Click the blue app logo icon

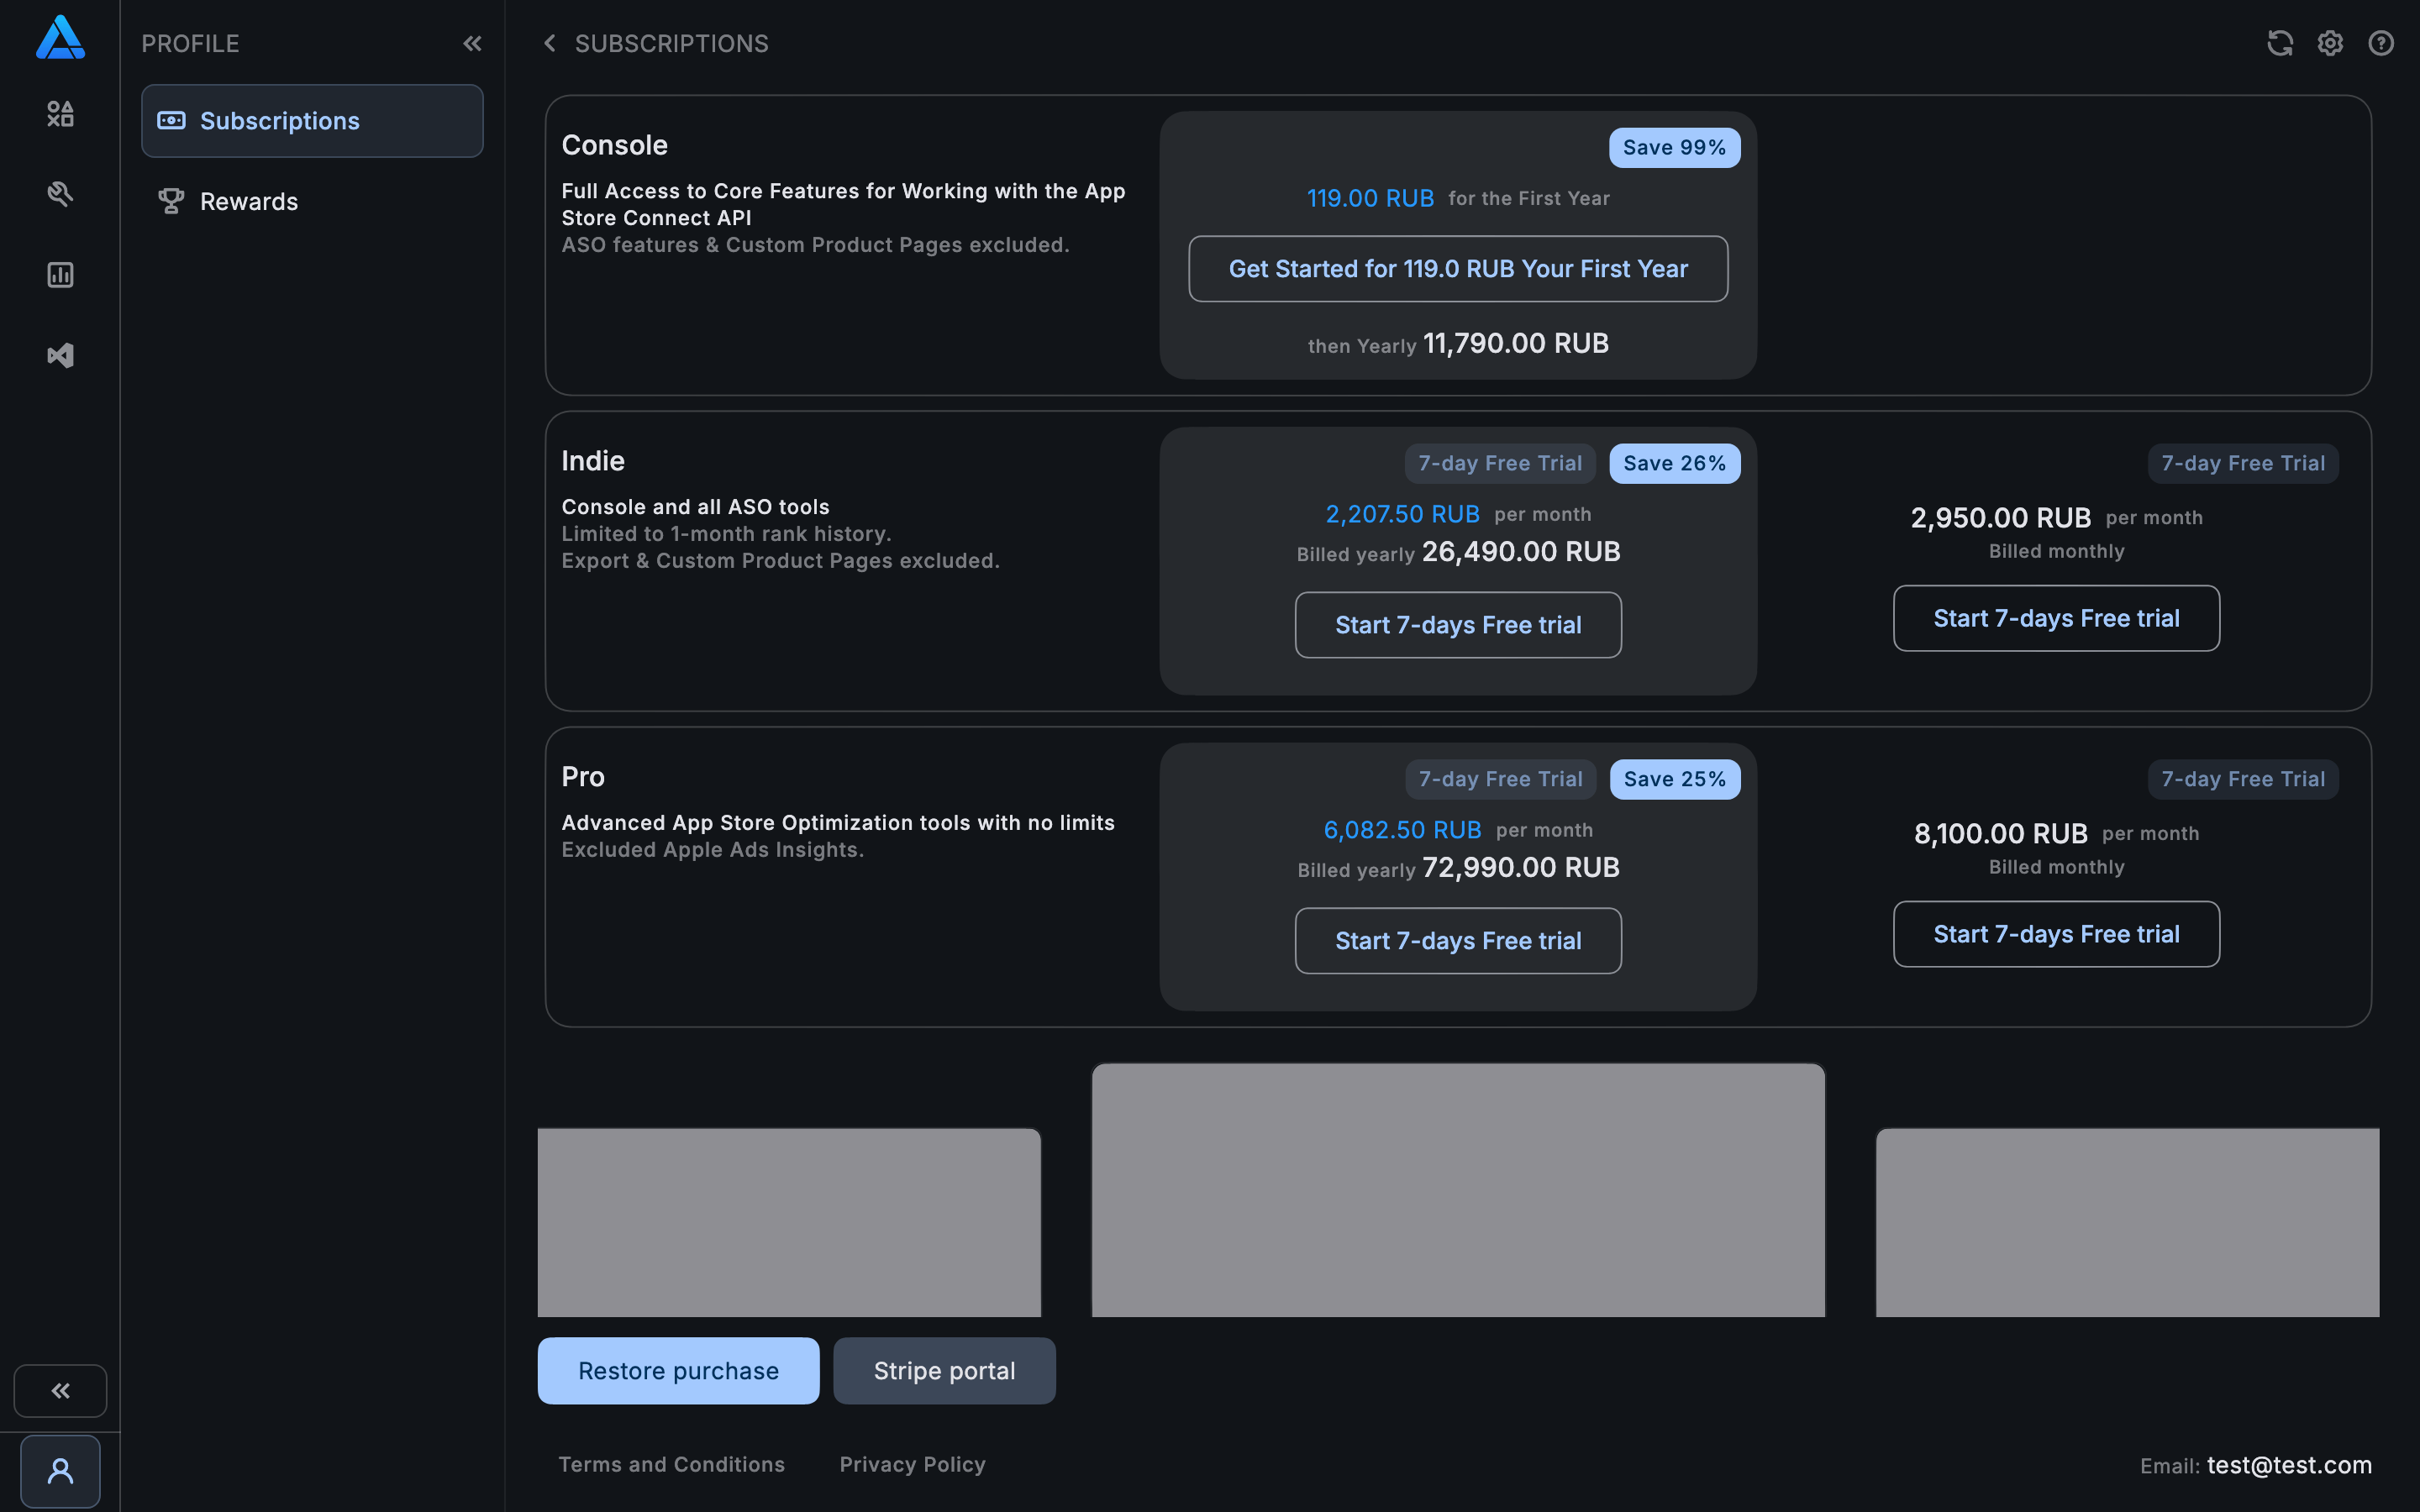60,38
